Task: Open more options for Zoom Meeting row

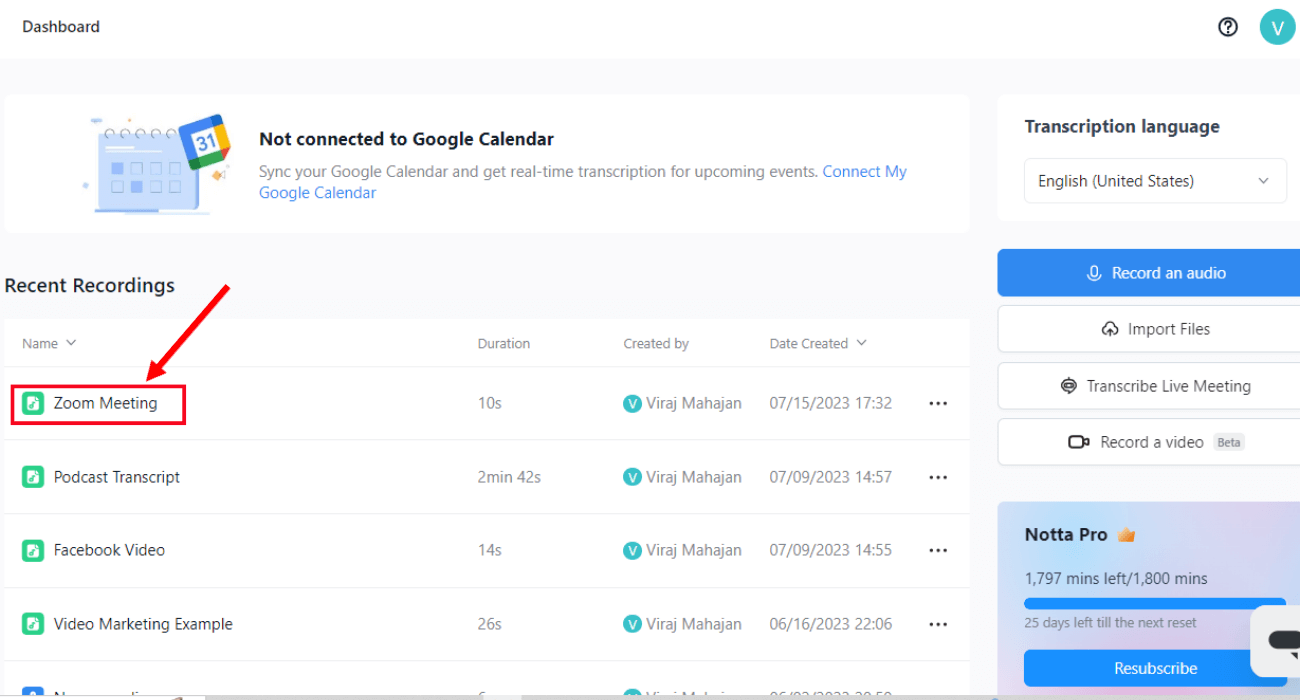Action: 938,404
